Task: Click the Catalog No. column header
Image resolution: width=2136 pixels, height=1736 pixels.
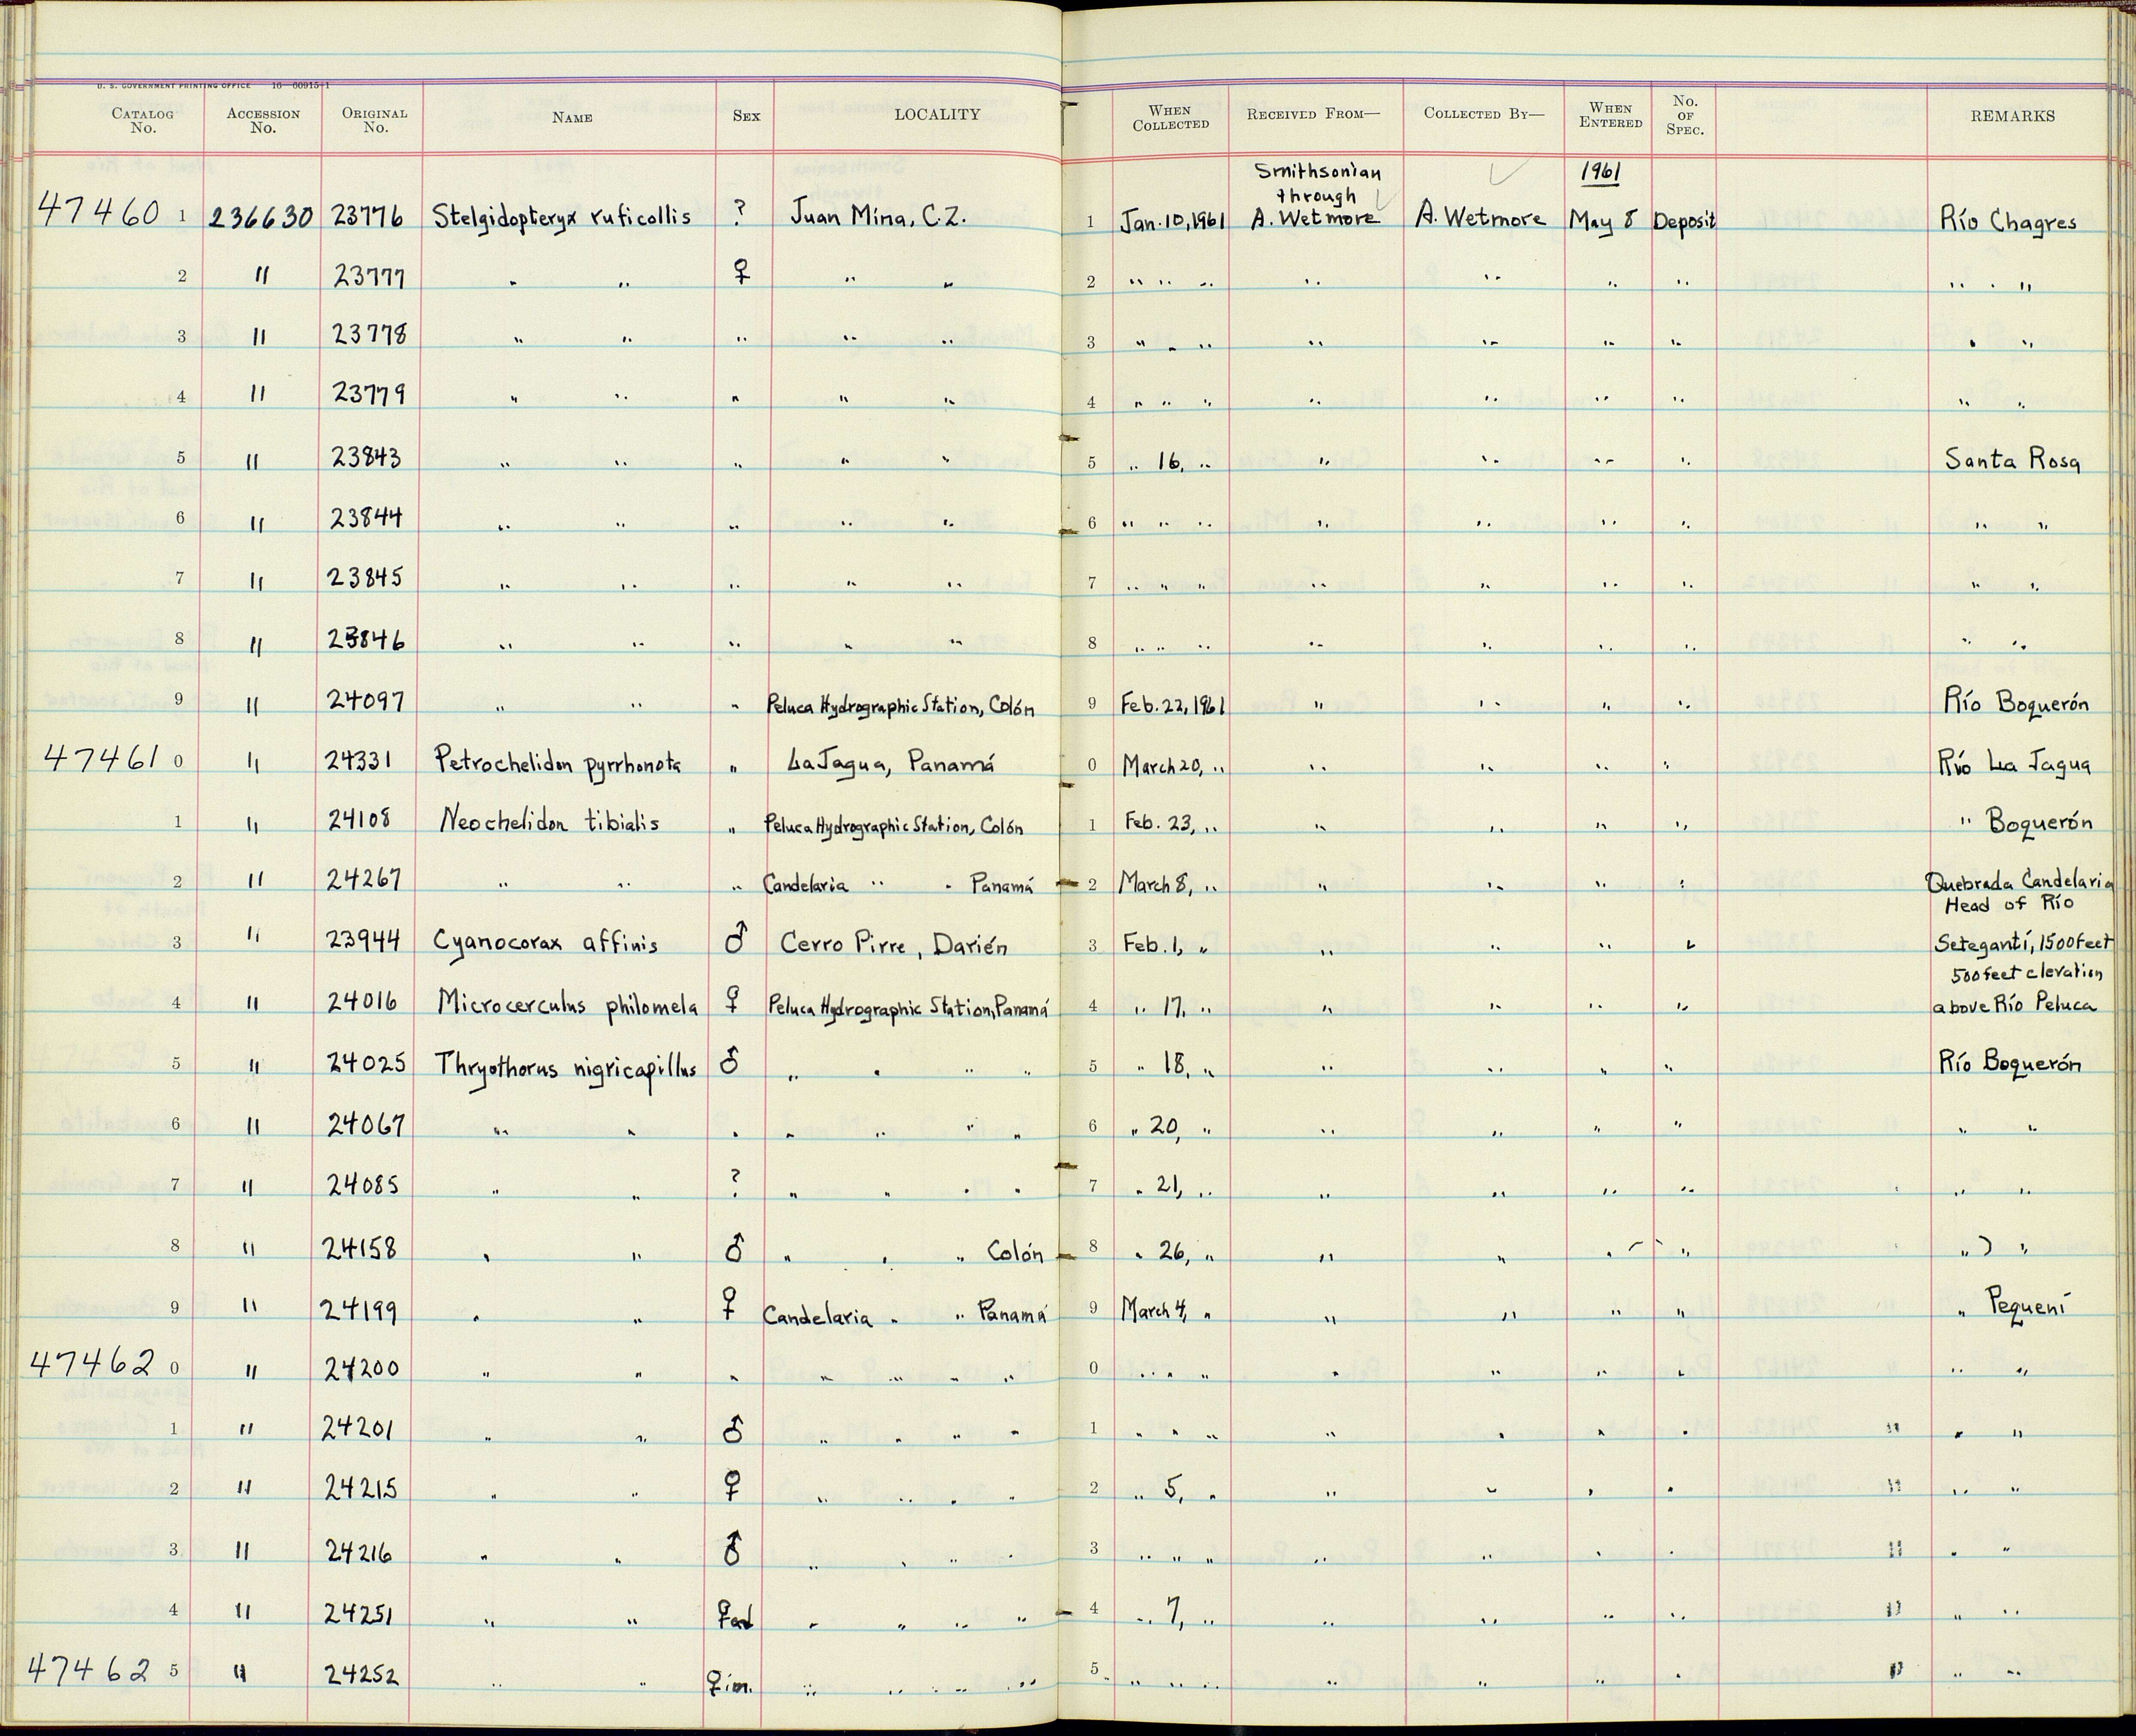Action: 143,121
